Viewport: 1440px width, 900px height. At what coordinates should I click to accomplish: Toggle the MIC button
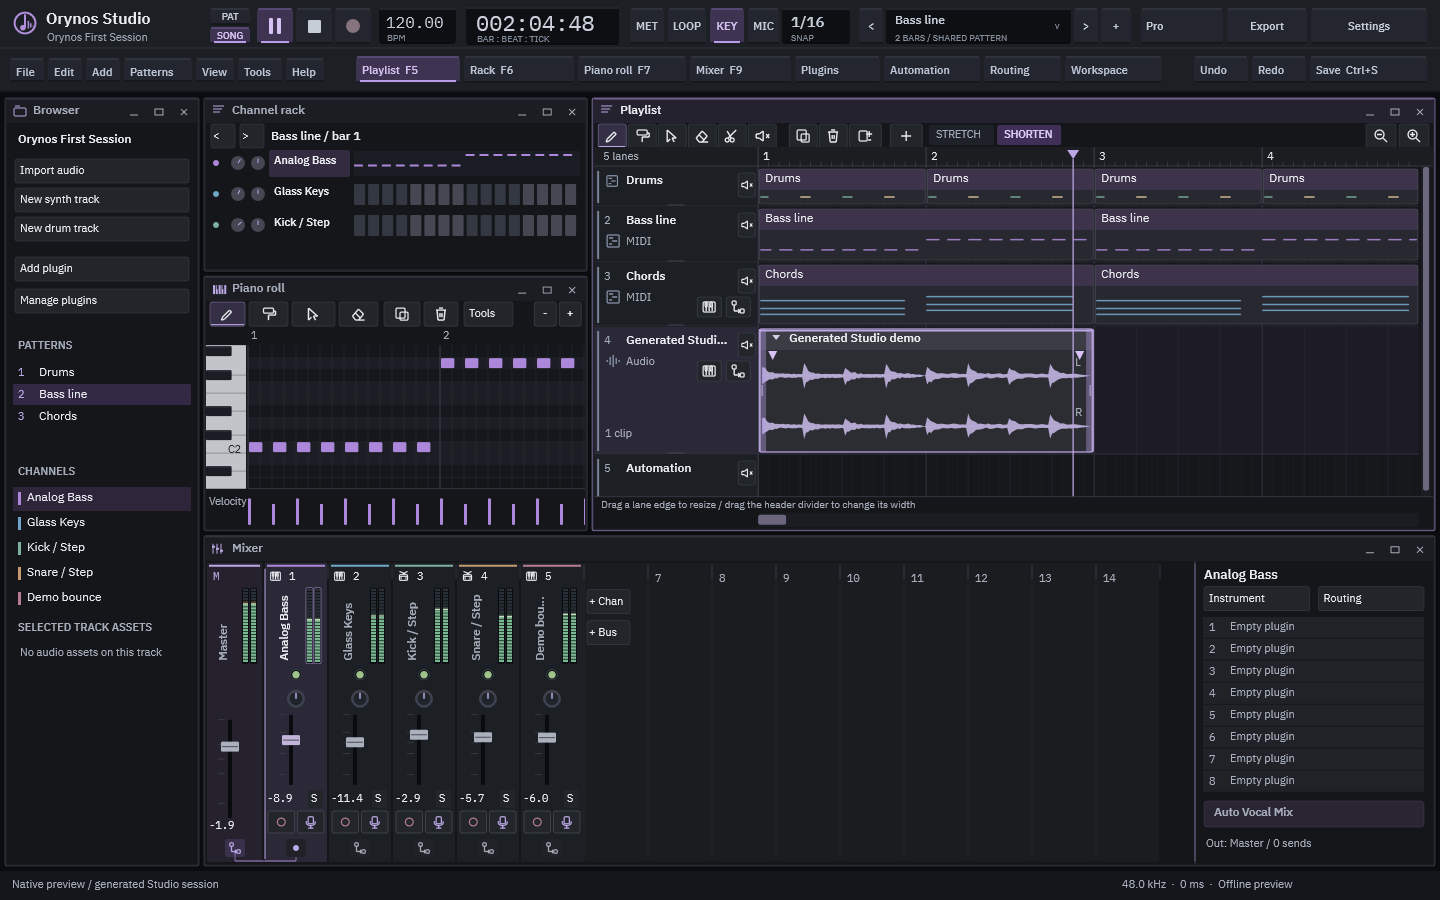click(x=764, y=26)
